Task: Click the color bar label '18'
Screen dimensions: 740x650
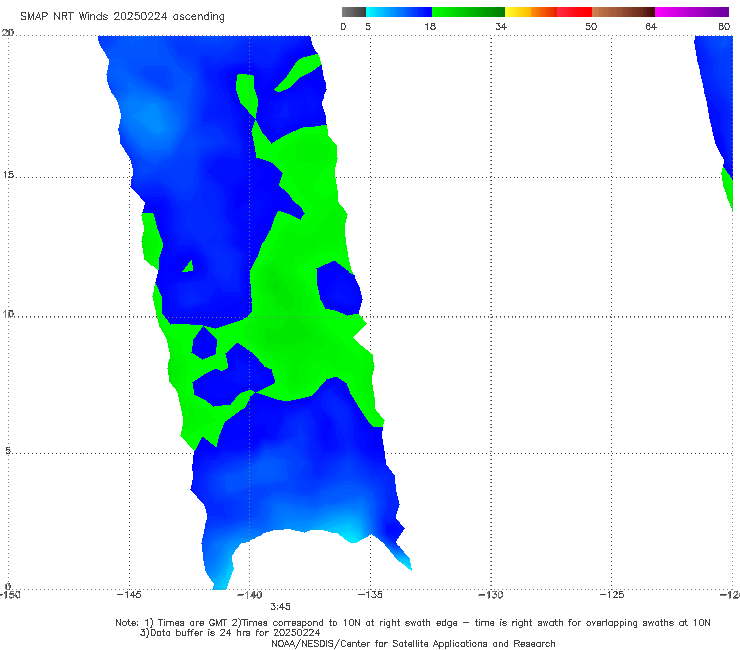Action: pos(430,26)
